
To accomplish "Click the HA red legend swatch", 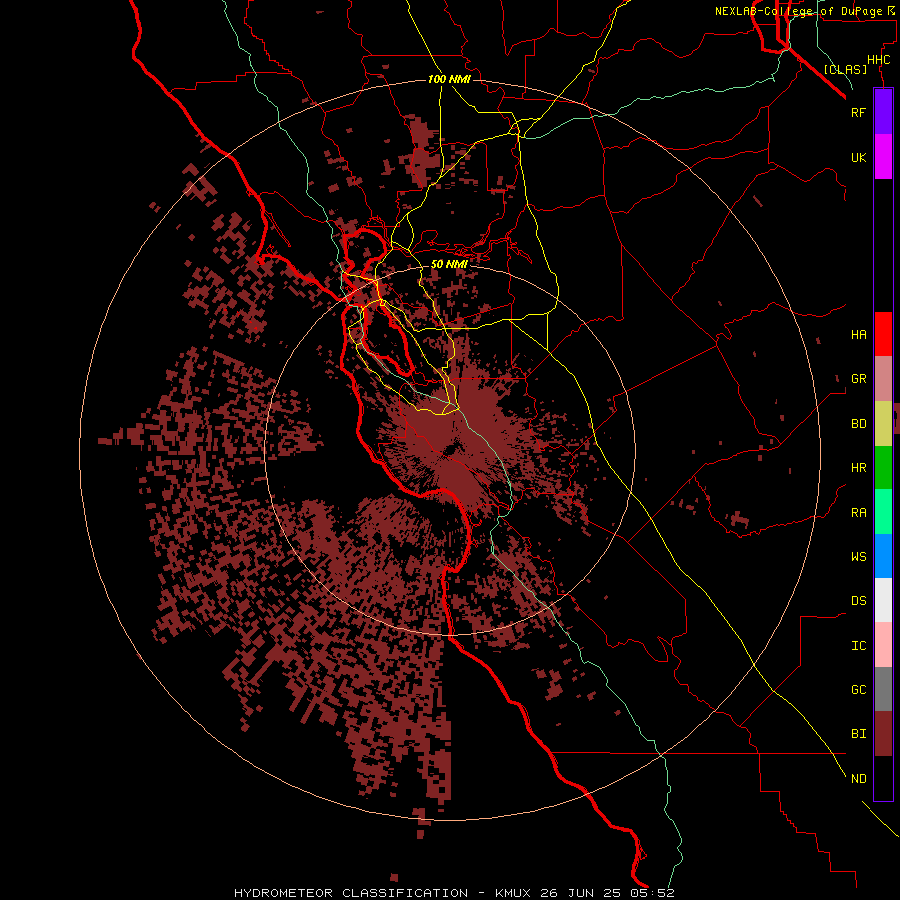I will tap(883, 334).
